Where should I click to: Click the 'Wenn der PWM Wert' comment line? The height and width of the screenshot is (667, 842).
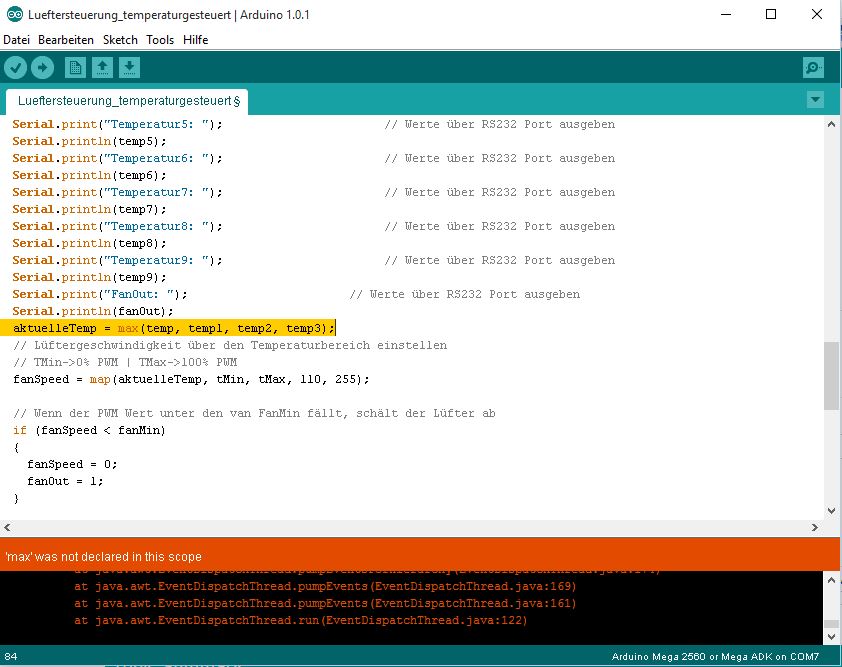pos(254,413)
